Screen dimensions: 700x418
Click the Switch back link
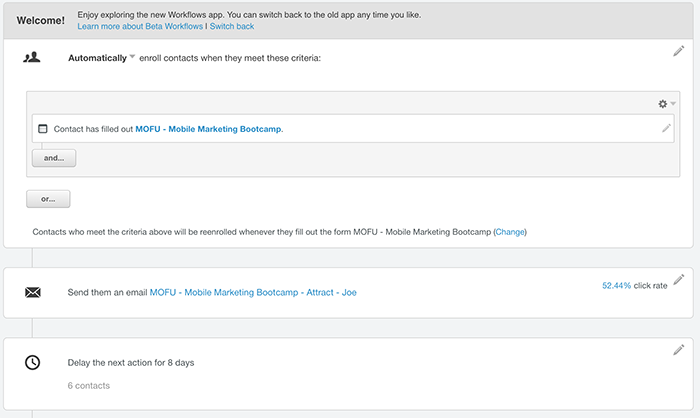[232, 26]
